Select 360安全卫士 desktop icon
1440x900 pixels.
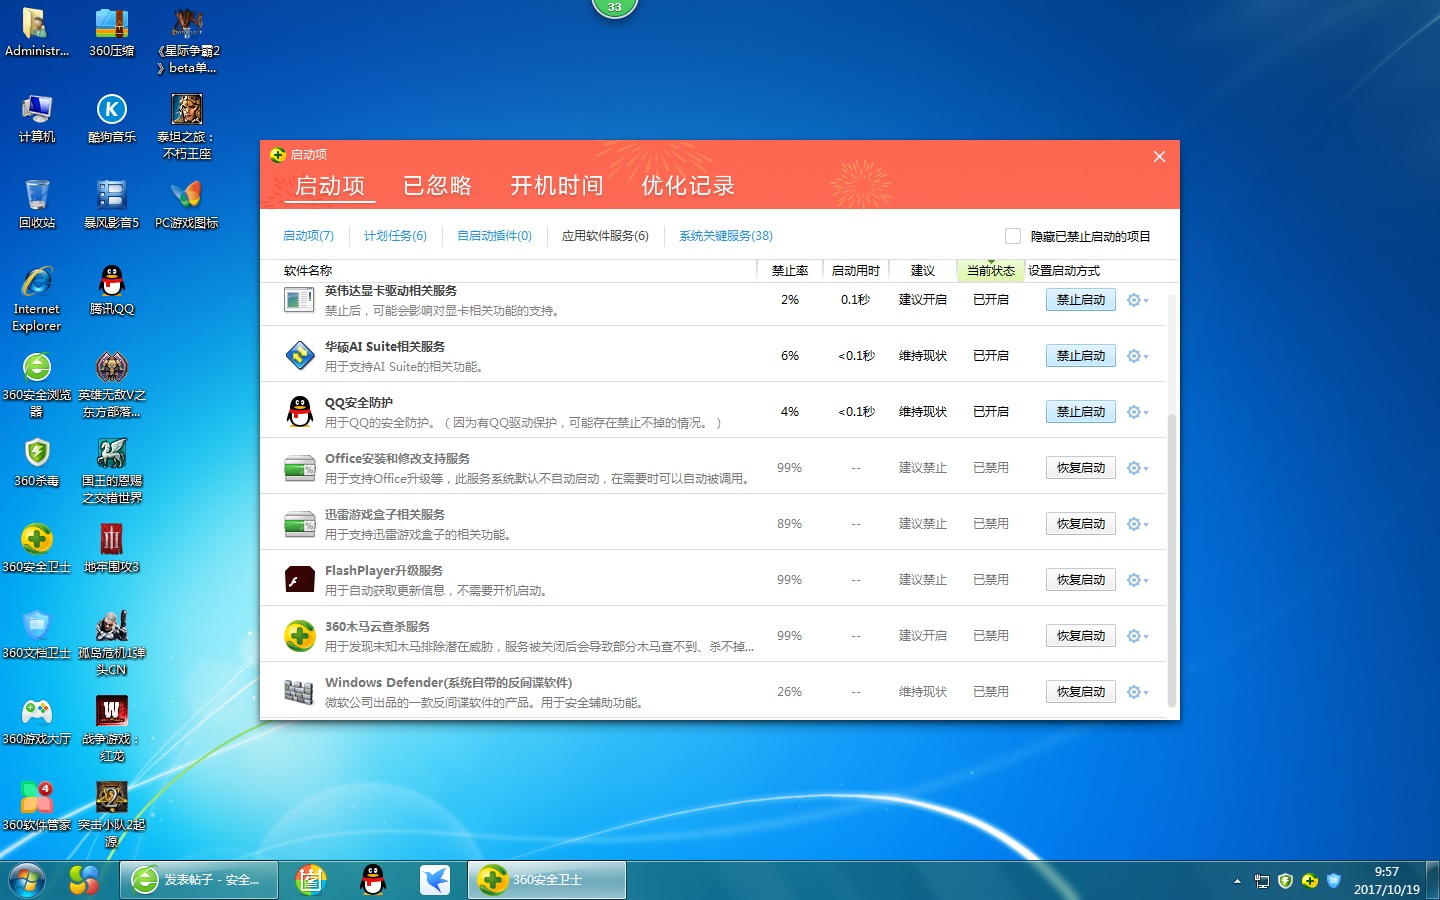(37, 549)
